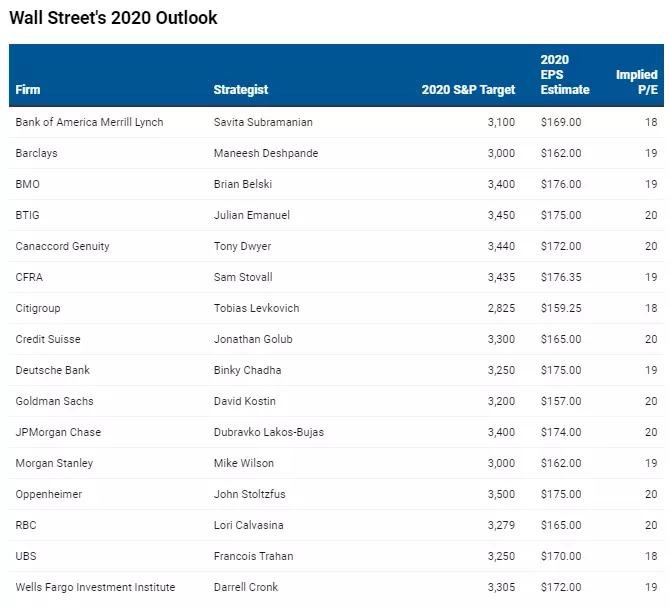This screenshot has height=609, width=670.
Task: Click the Francois Trahan strategist cell
Action: 253,556
